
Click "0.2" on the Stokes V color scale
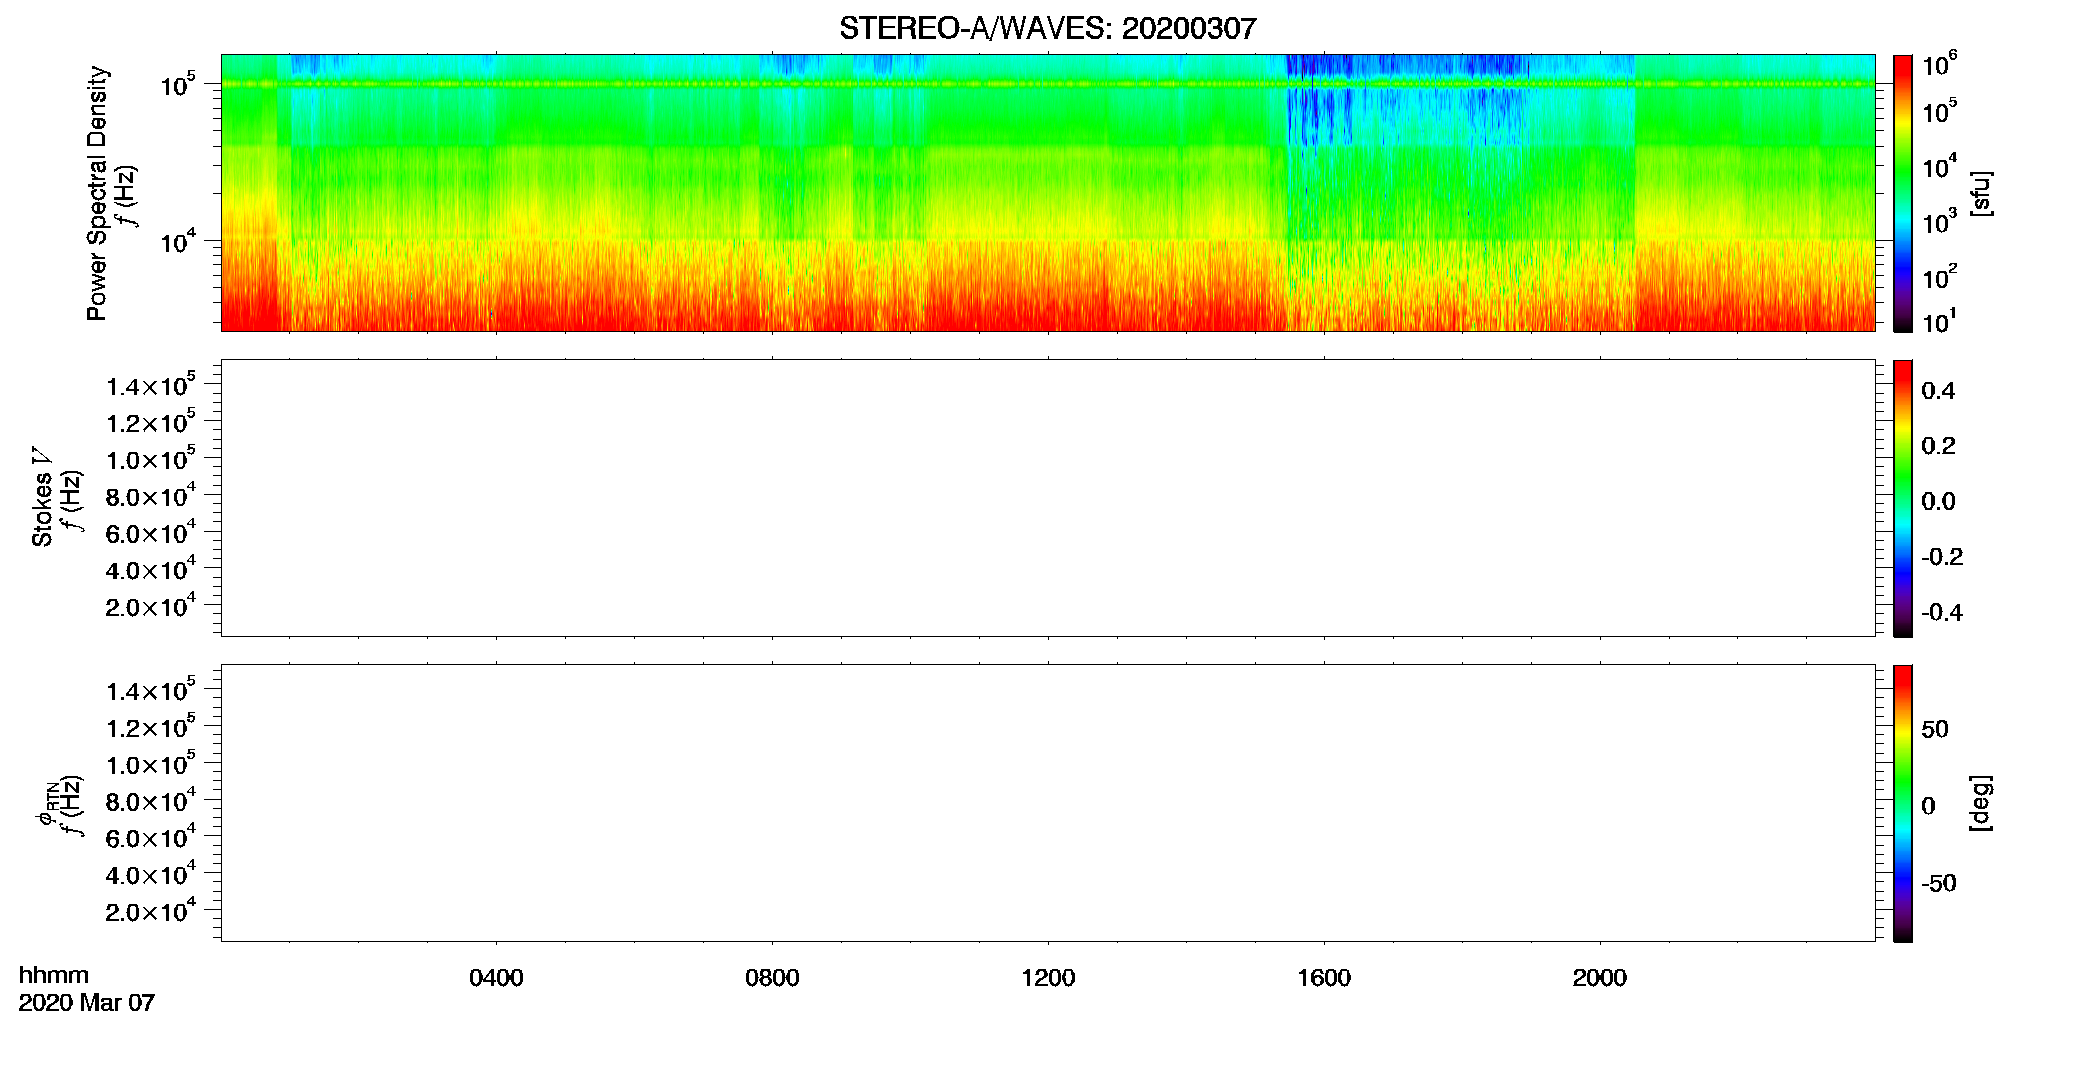1938,445
